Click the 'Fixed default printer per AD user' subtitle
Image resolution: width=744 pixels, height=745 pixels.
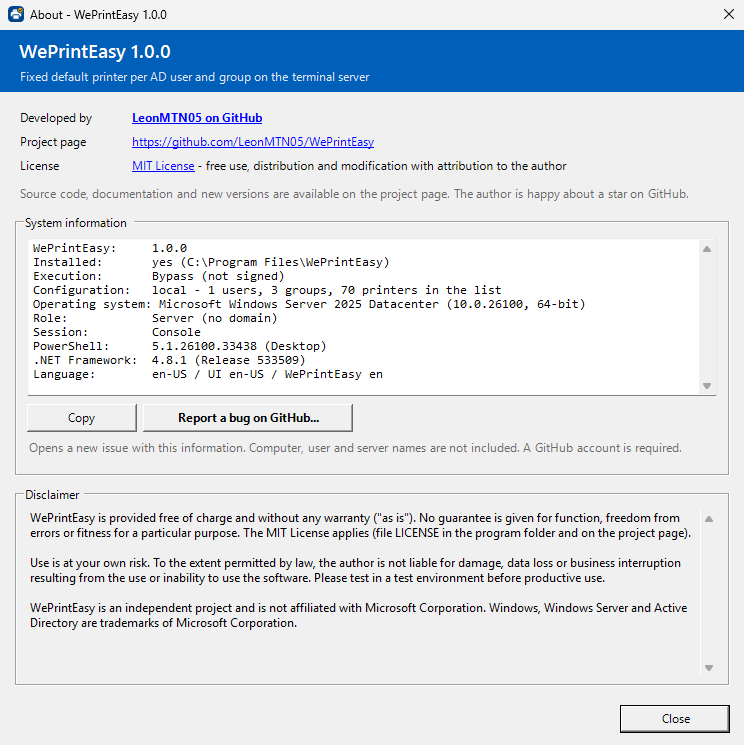194,77
